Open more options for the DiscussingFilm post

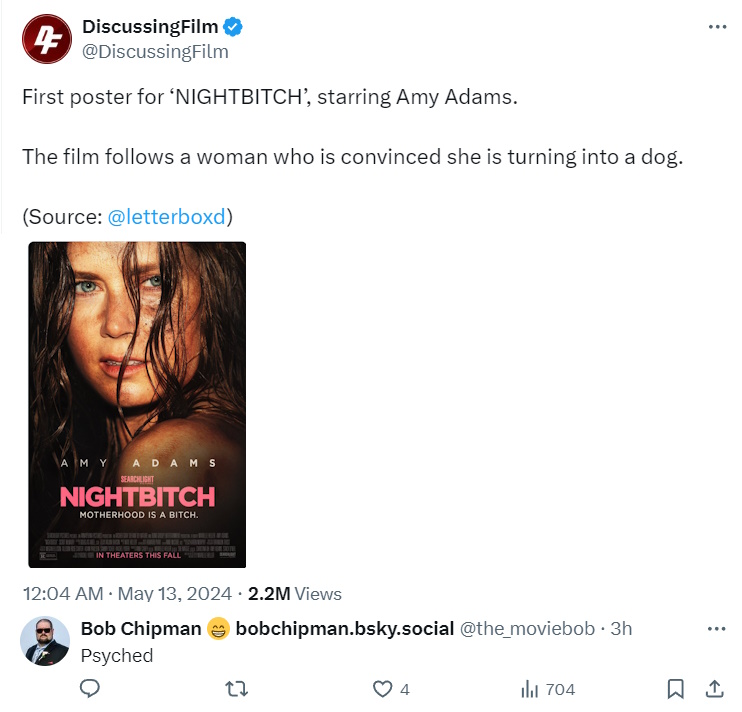pos(717,27)
